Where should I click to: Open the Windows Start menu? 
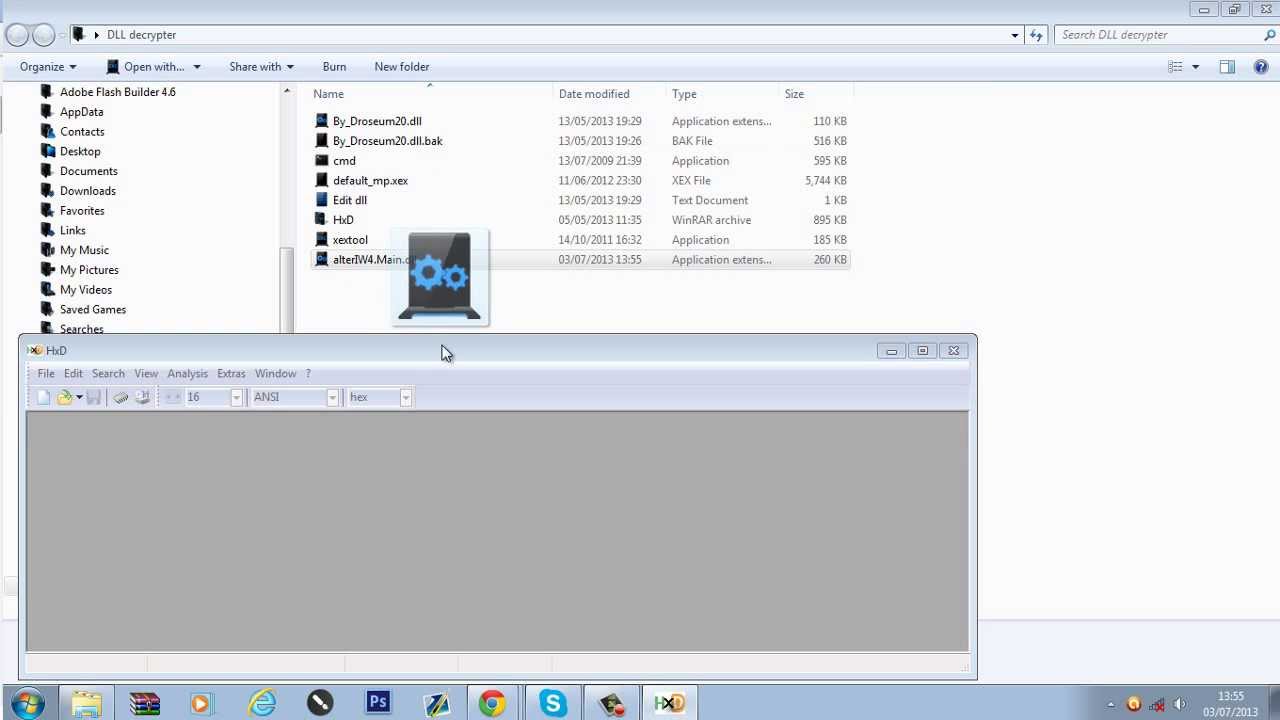tap(28, 703)
